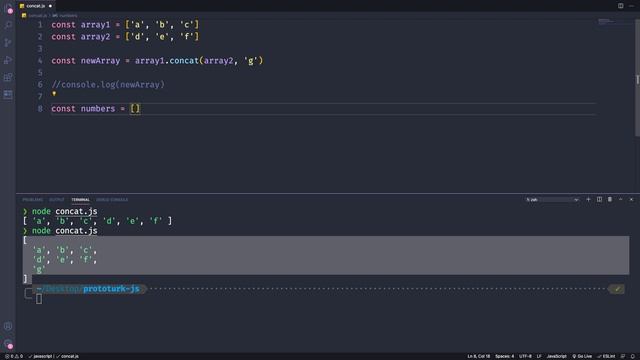Viewport: 640px width, 360px height.
Task: Click the 'g' output in the terminal
Action: point(39,269)
